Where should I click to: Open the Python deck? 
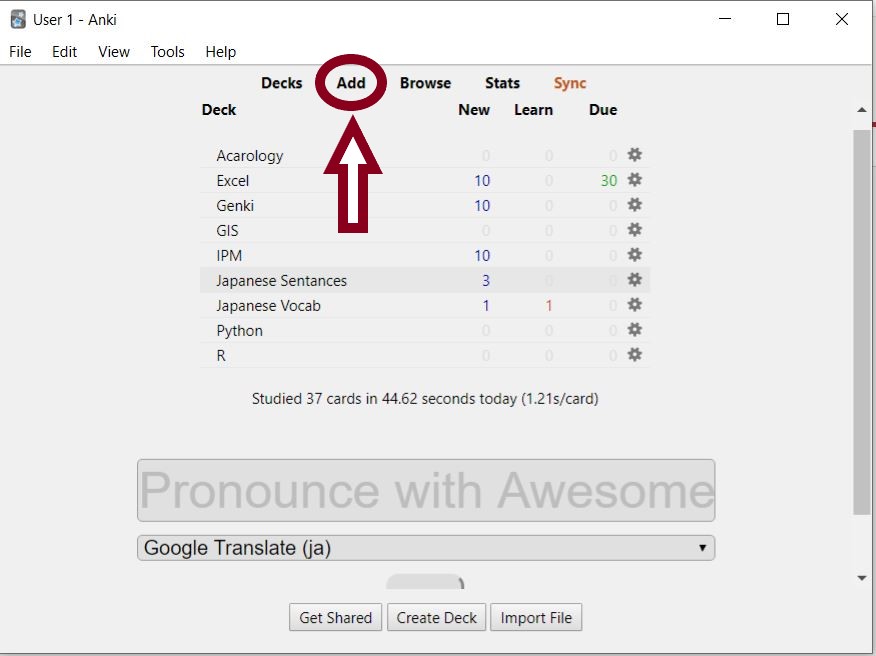coord(239,331)
